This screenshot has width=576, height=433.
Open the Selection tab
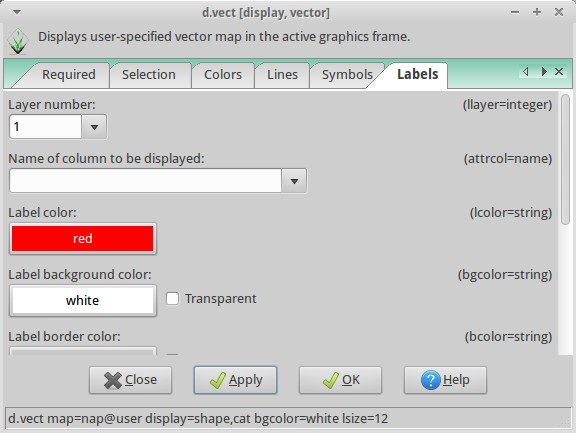point(149,75)
